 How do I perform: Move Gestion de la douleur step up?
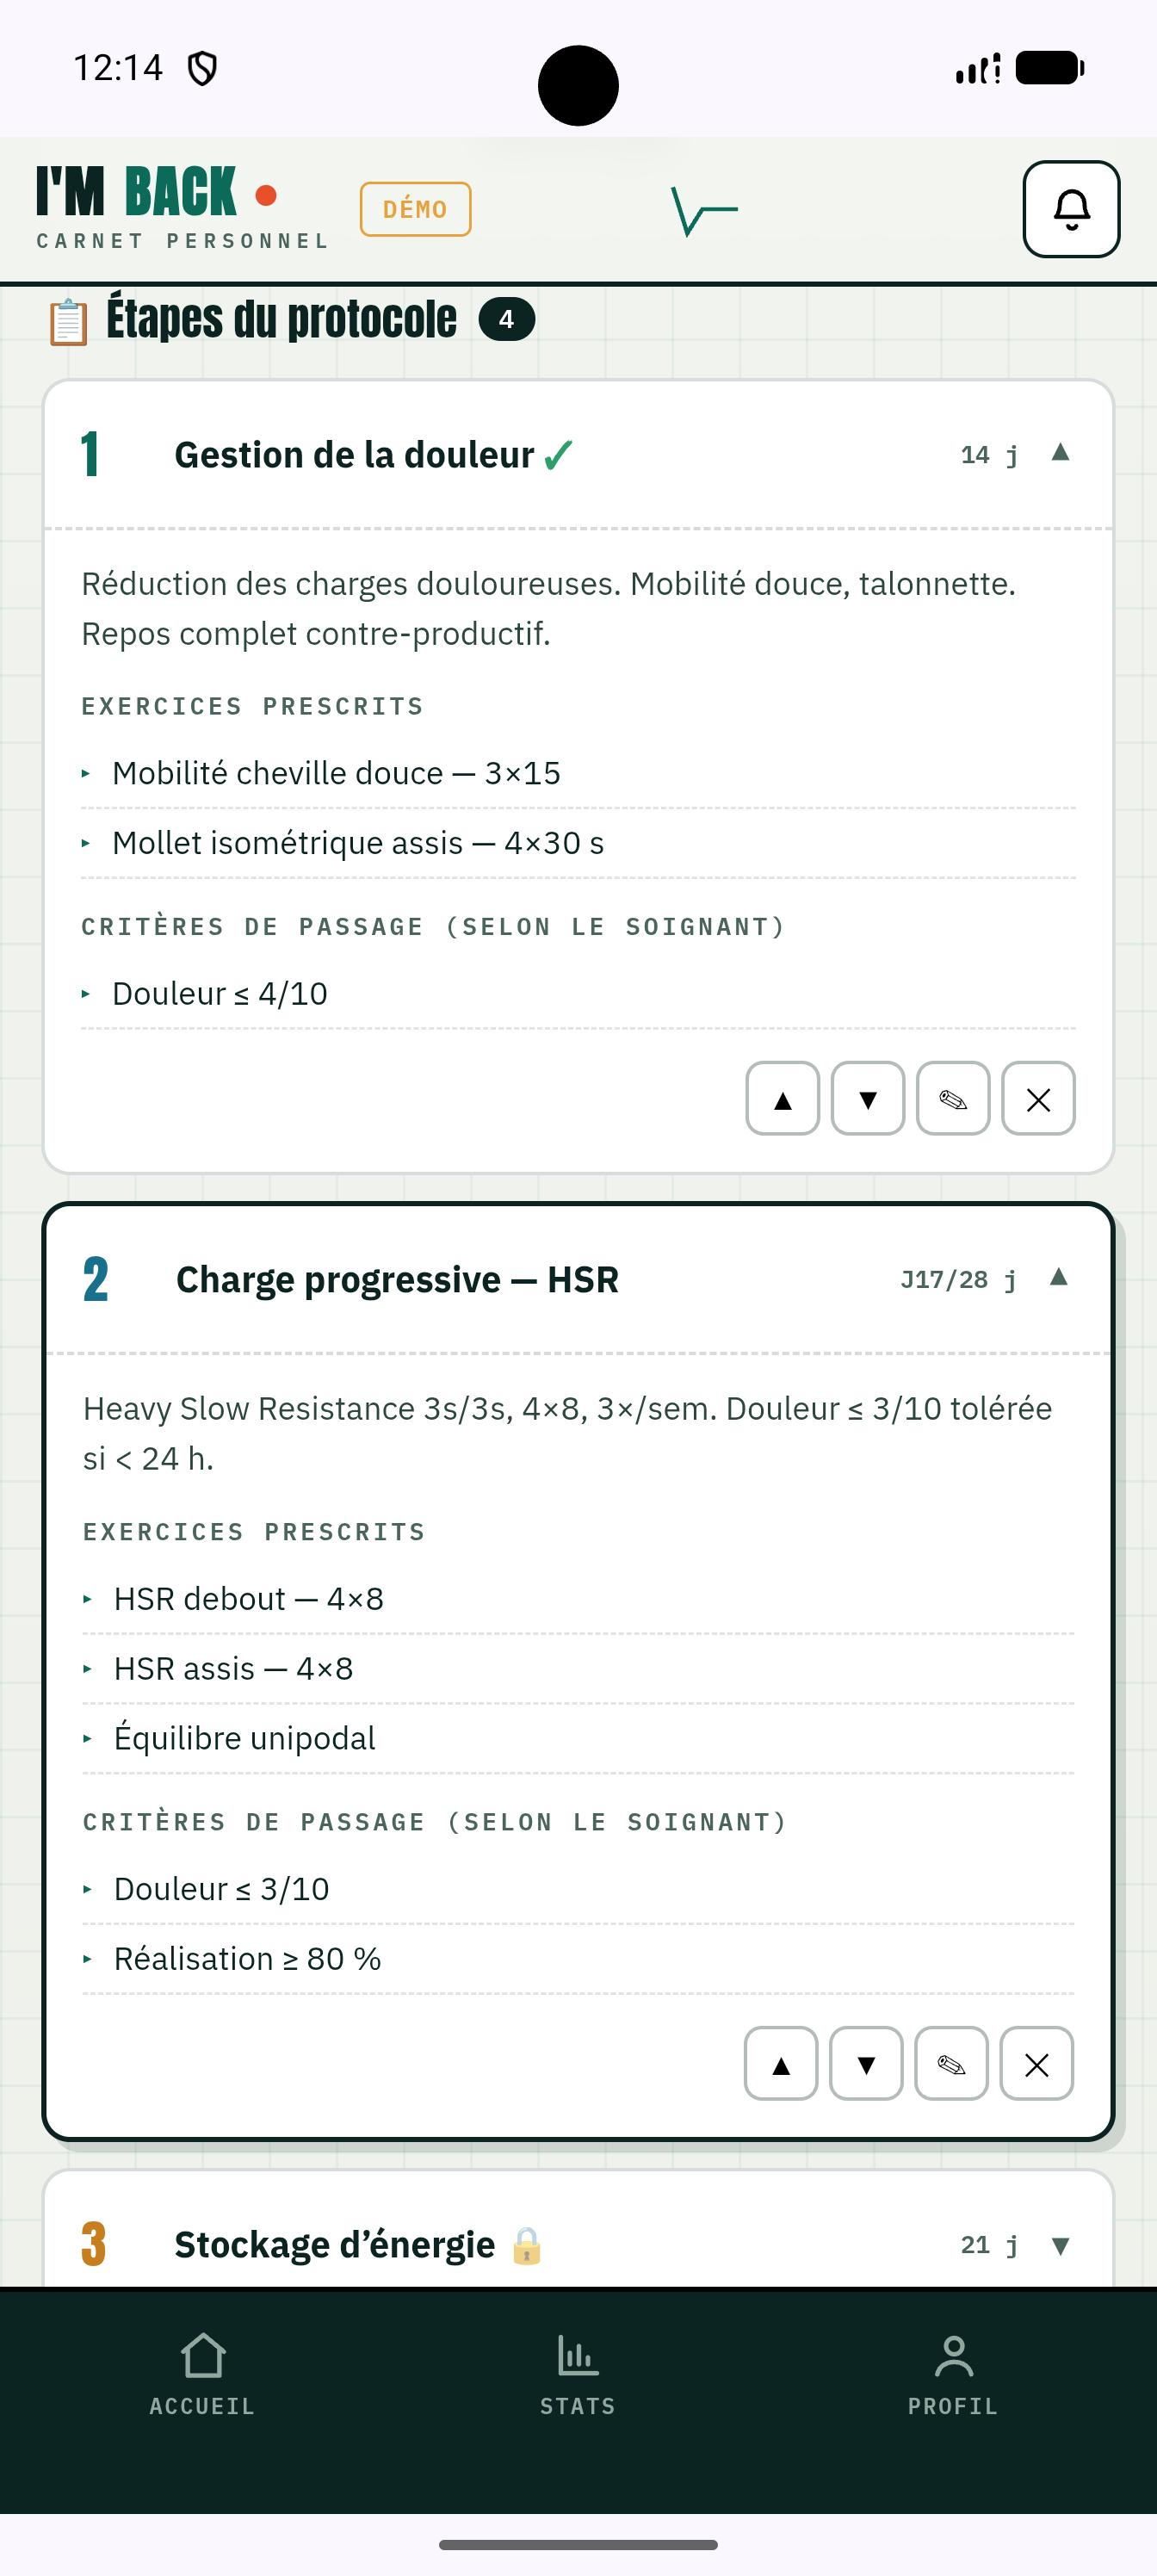(x=782, y=1098)
